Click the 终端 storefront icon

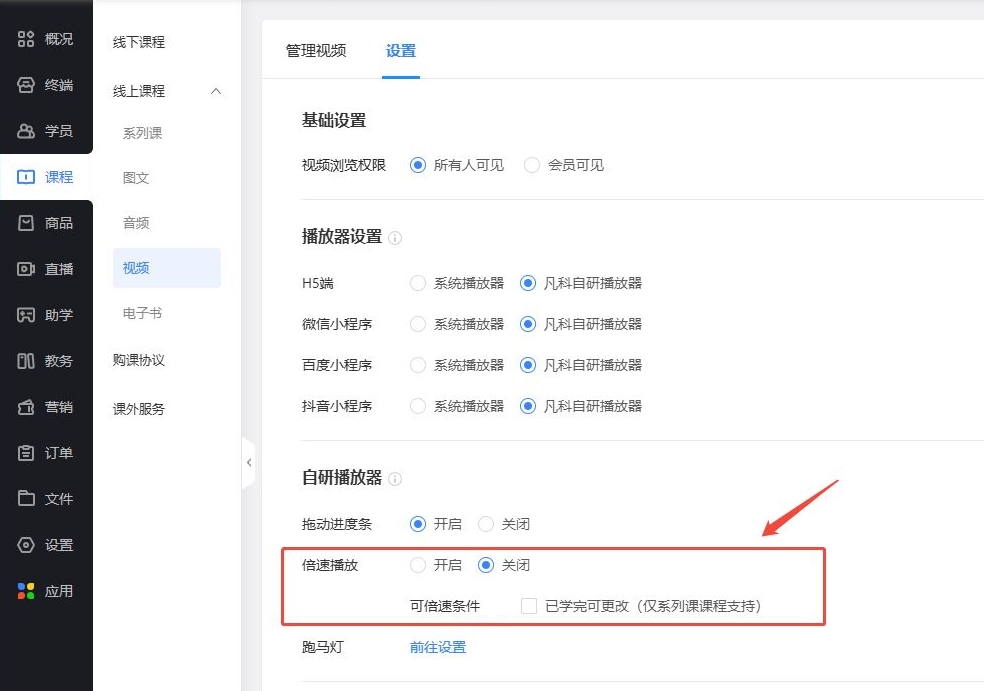pos(26,85)
